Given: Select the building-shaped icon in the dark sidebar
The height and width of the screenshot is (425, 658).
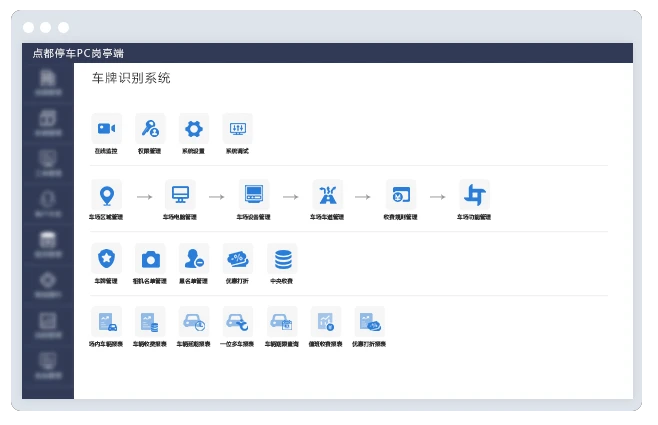Looking at the screenshot, I should 48,78.
